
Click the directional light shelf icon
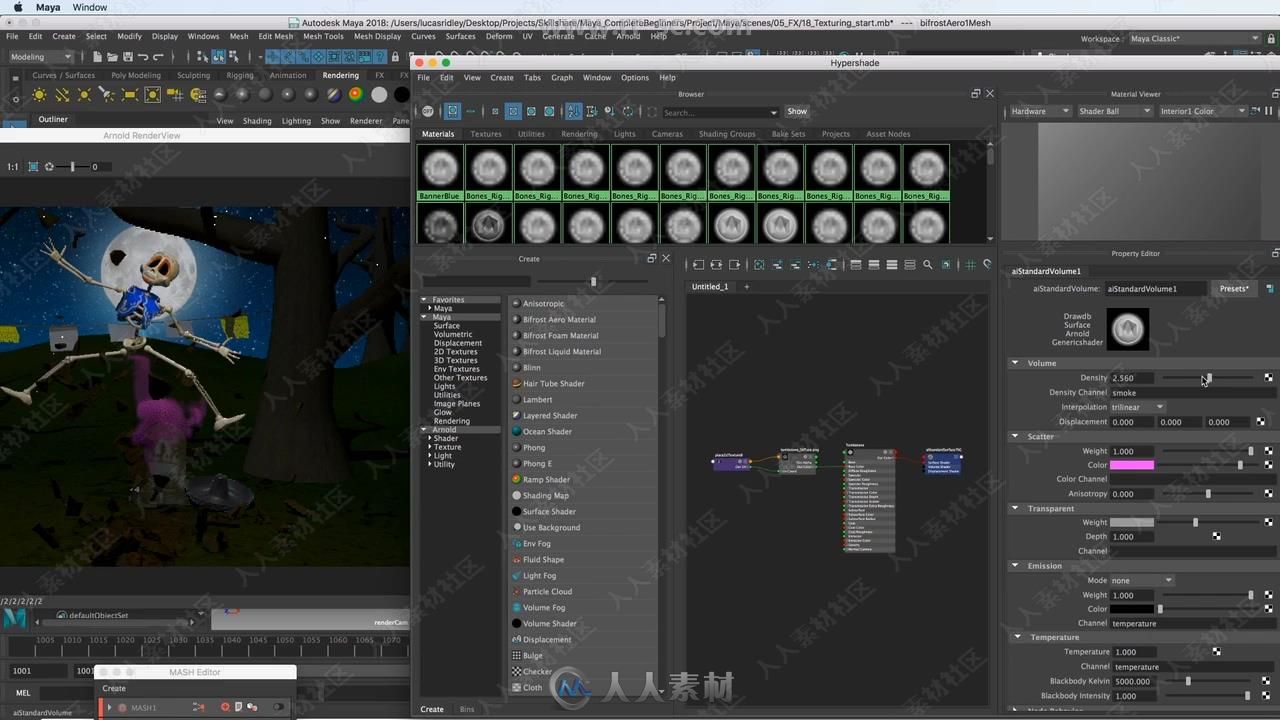[x=62, y=95]
